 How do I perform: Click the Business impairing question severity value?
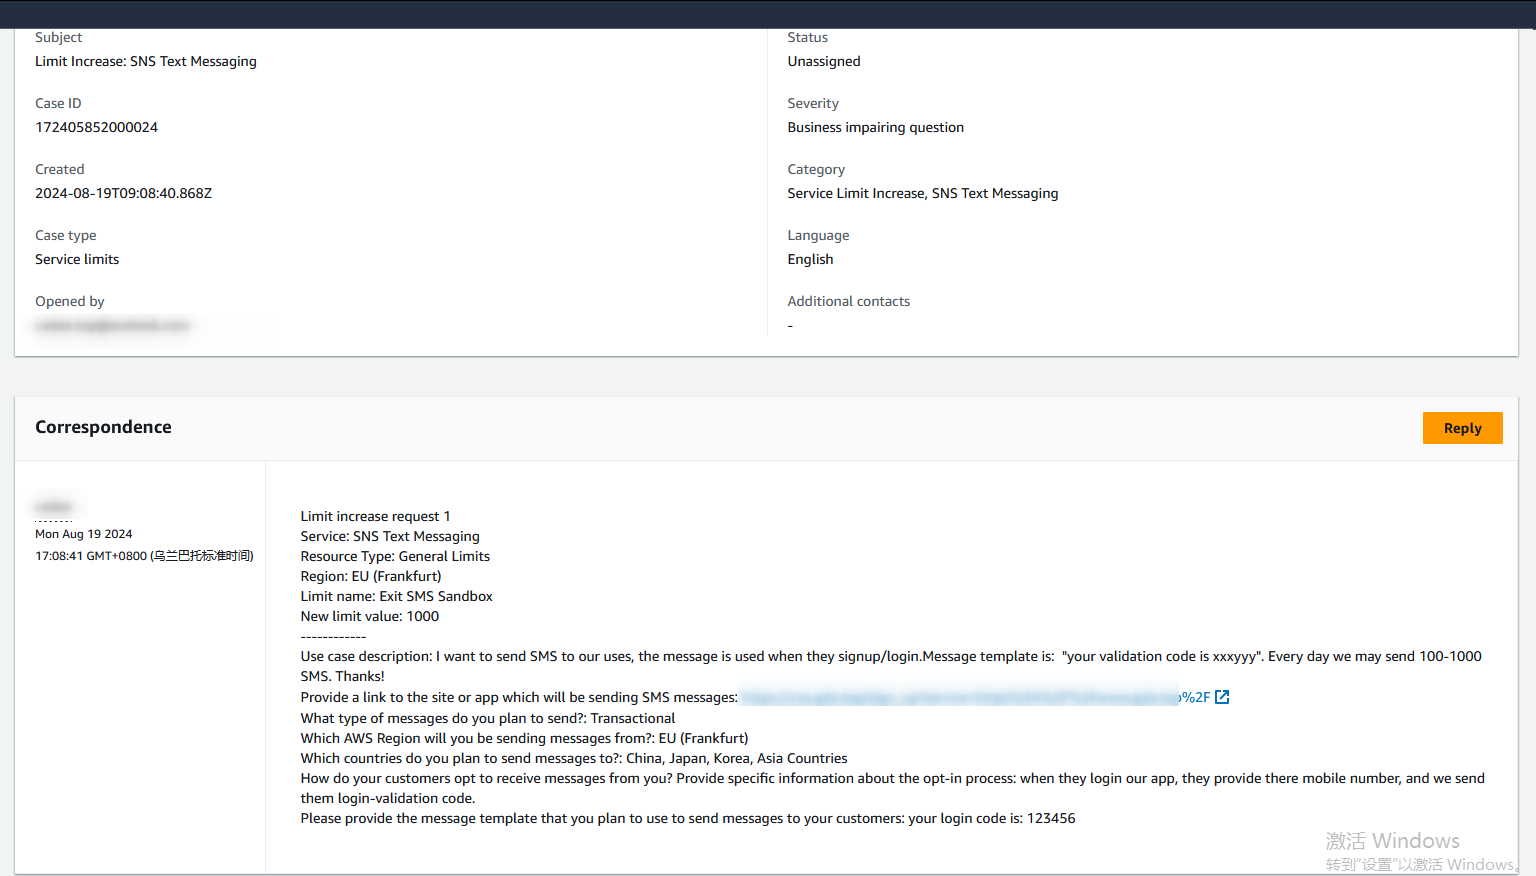point(875,127)
